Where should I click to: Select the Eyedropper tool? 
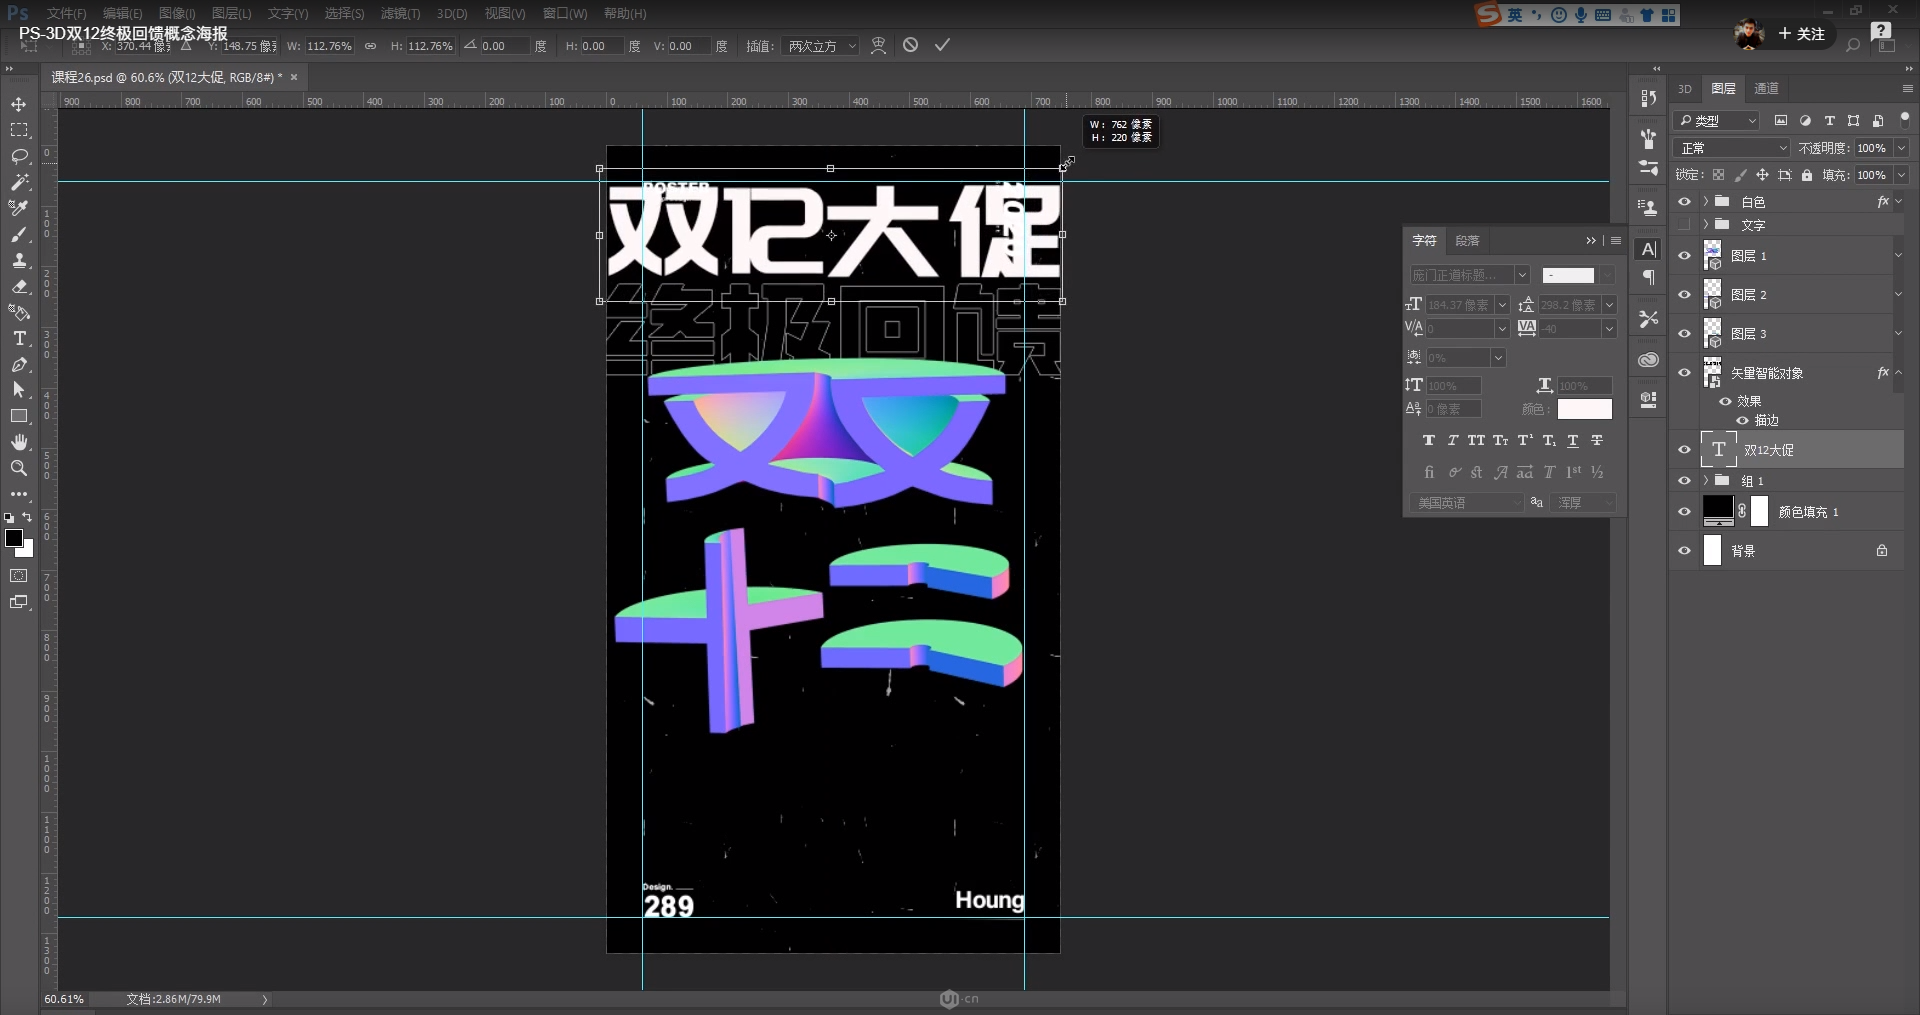[19, 208]
